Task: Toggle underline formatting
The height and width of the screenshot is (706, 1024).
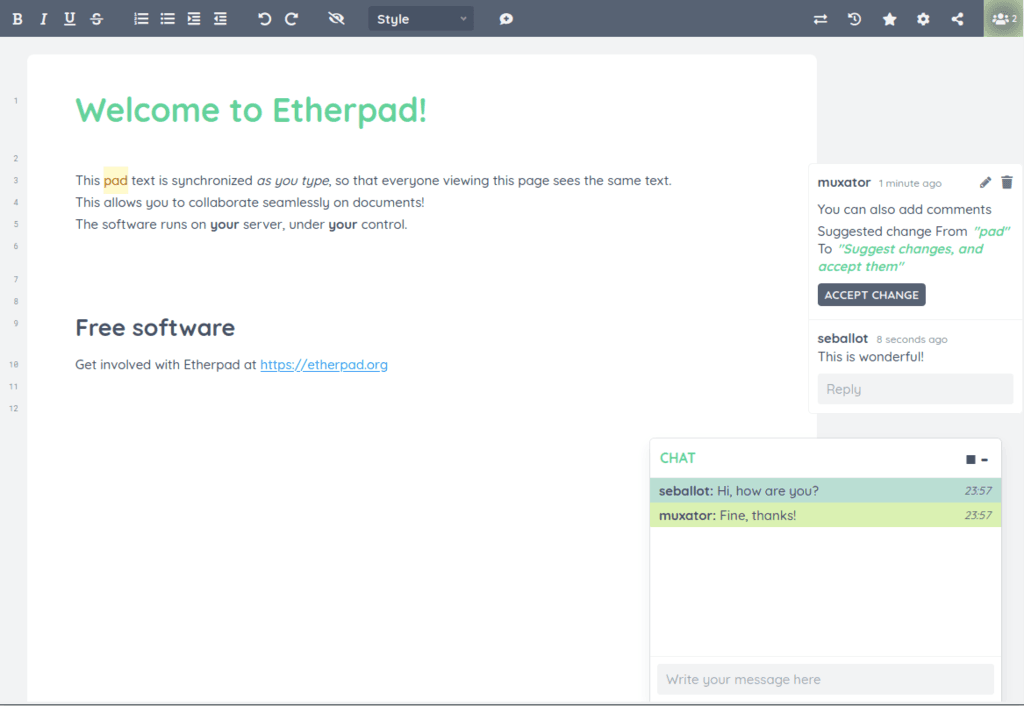Action: click(x=69, y=18)
